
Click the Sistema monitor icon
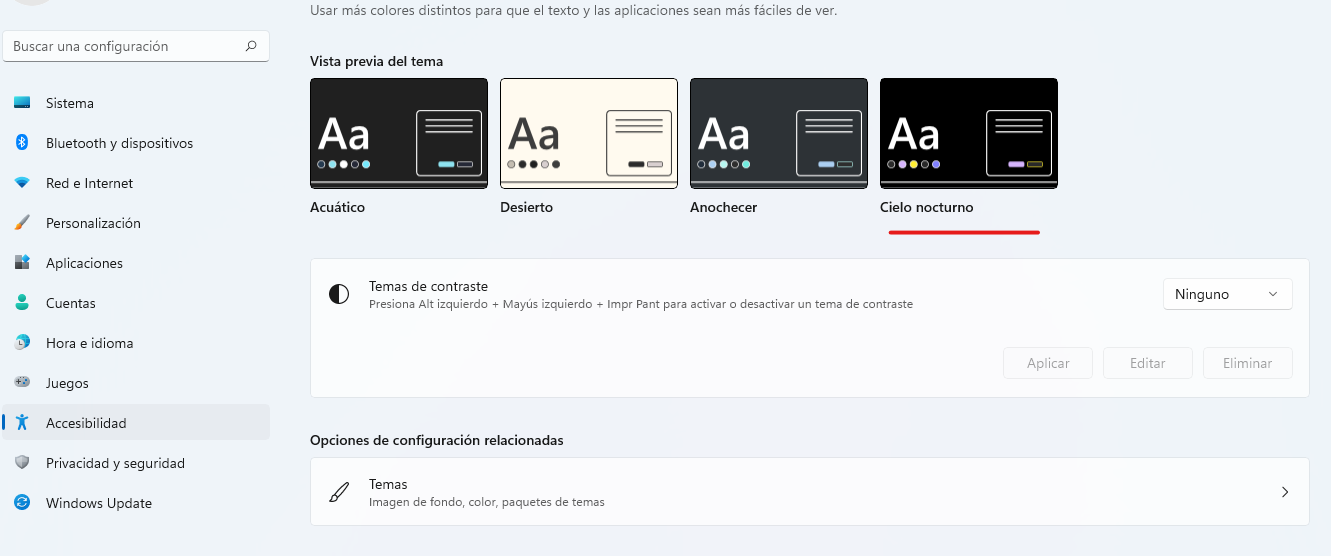pos(22,103)
